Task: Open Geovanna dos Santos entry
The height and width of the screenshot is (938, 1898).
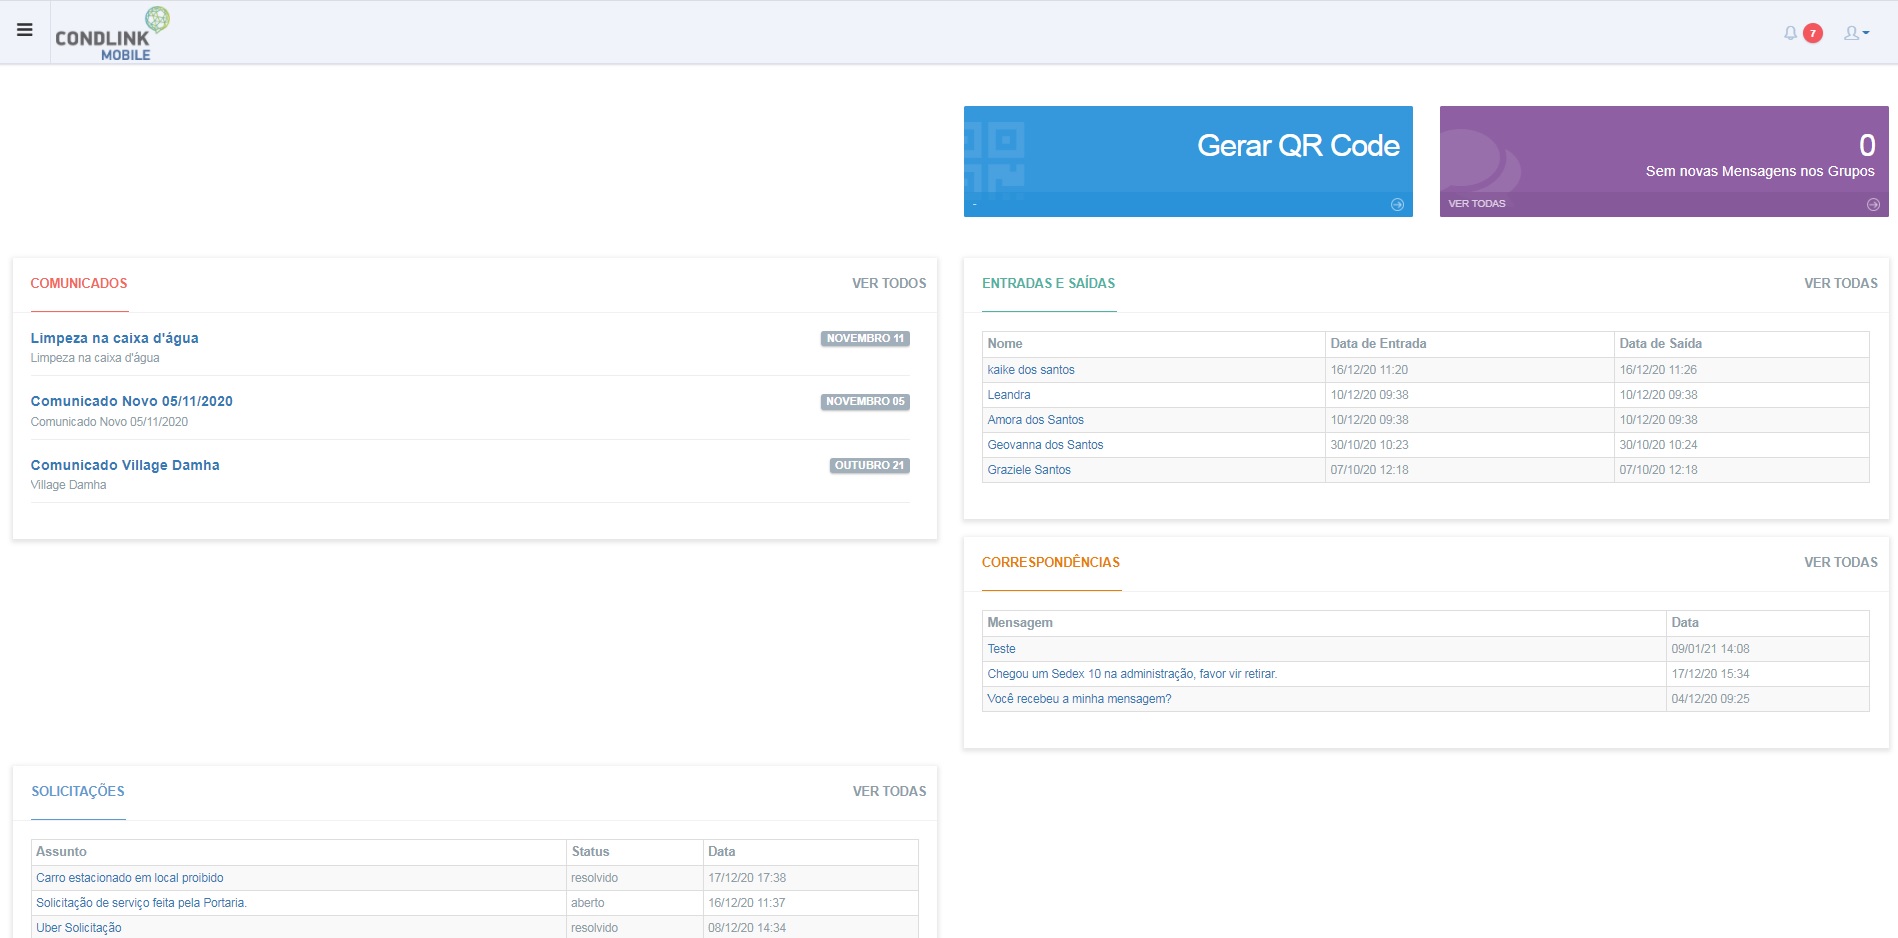Action: (x=1045, y=445)
